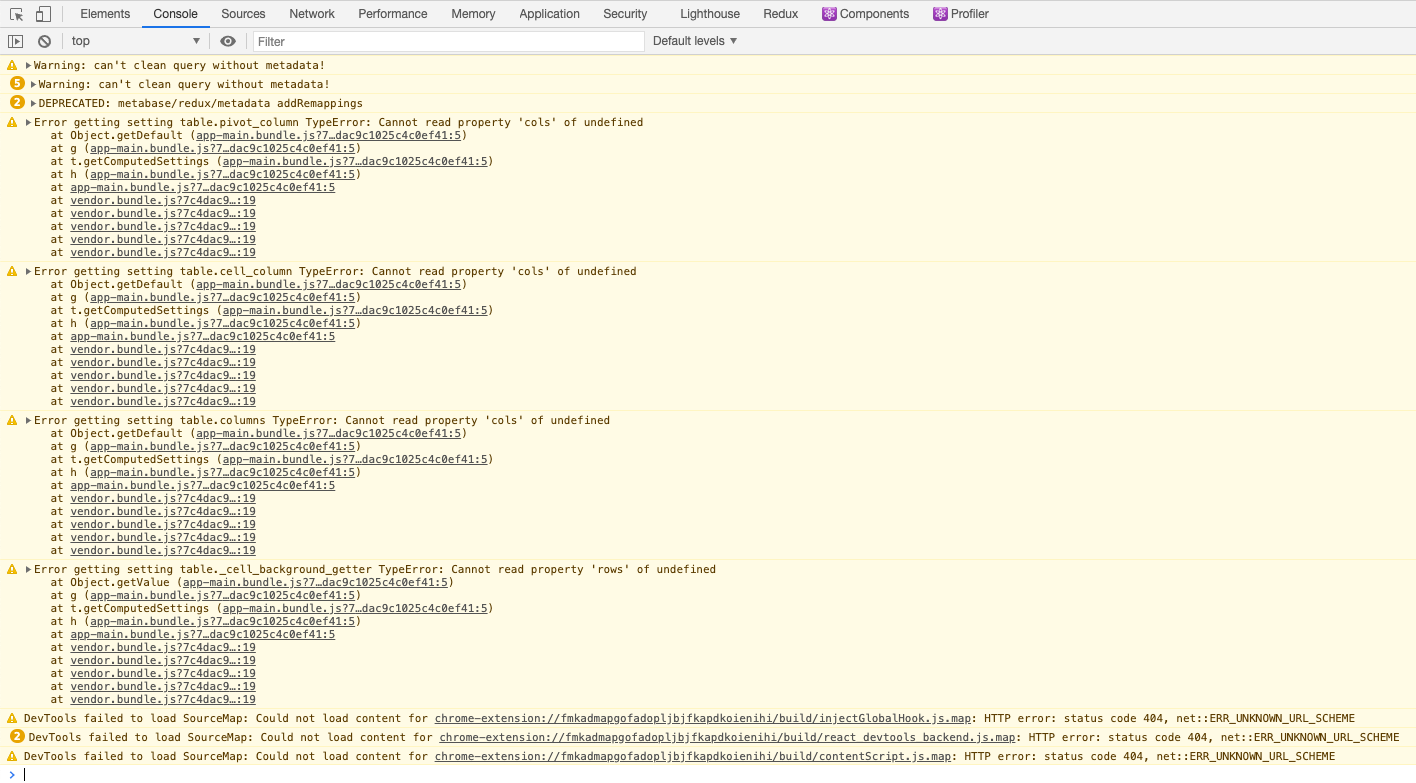Click 'Cannot read property 'rows' of undefined' text
This screenshot has height=783, width=1416.
tap(584, 569)
